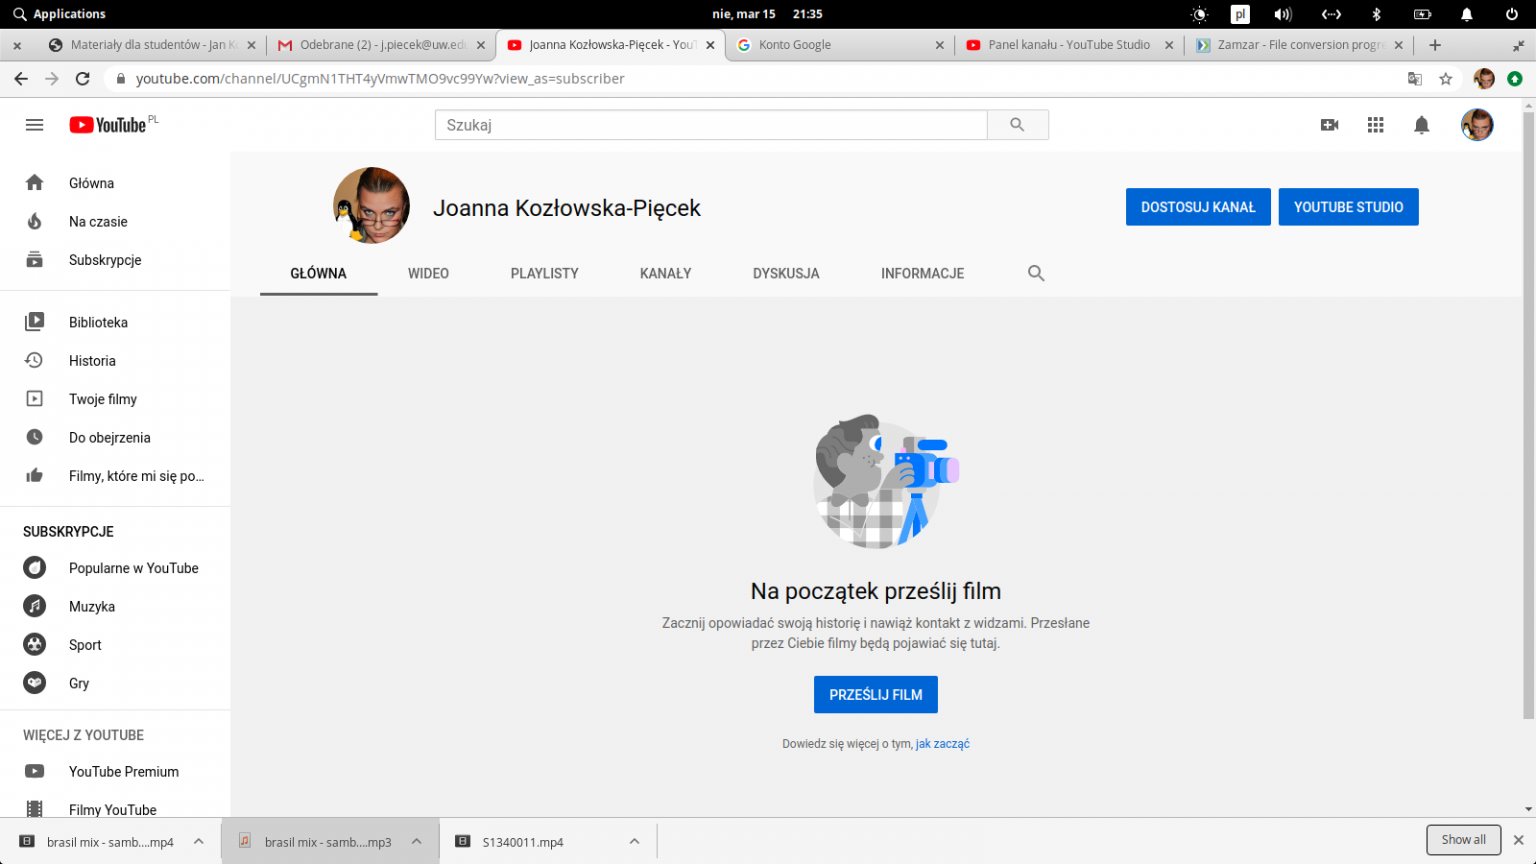Expand options for S1340011.mp4 download
The width and height of the screenshot is (1536, 864).
click(634, 842)
